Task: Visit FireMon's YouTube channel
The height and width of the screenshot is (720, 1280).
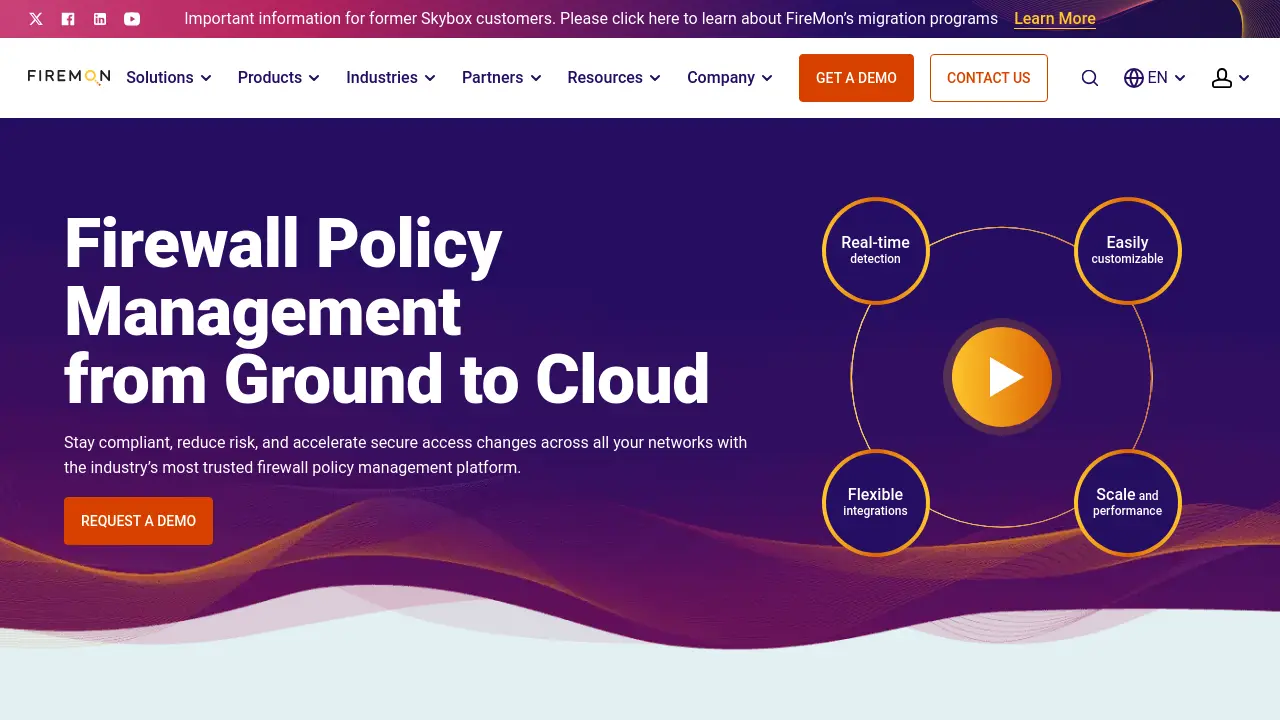Action: click(132, 18)
